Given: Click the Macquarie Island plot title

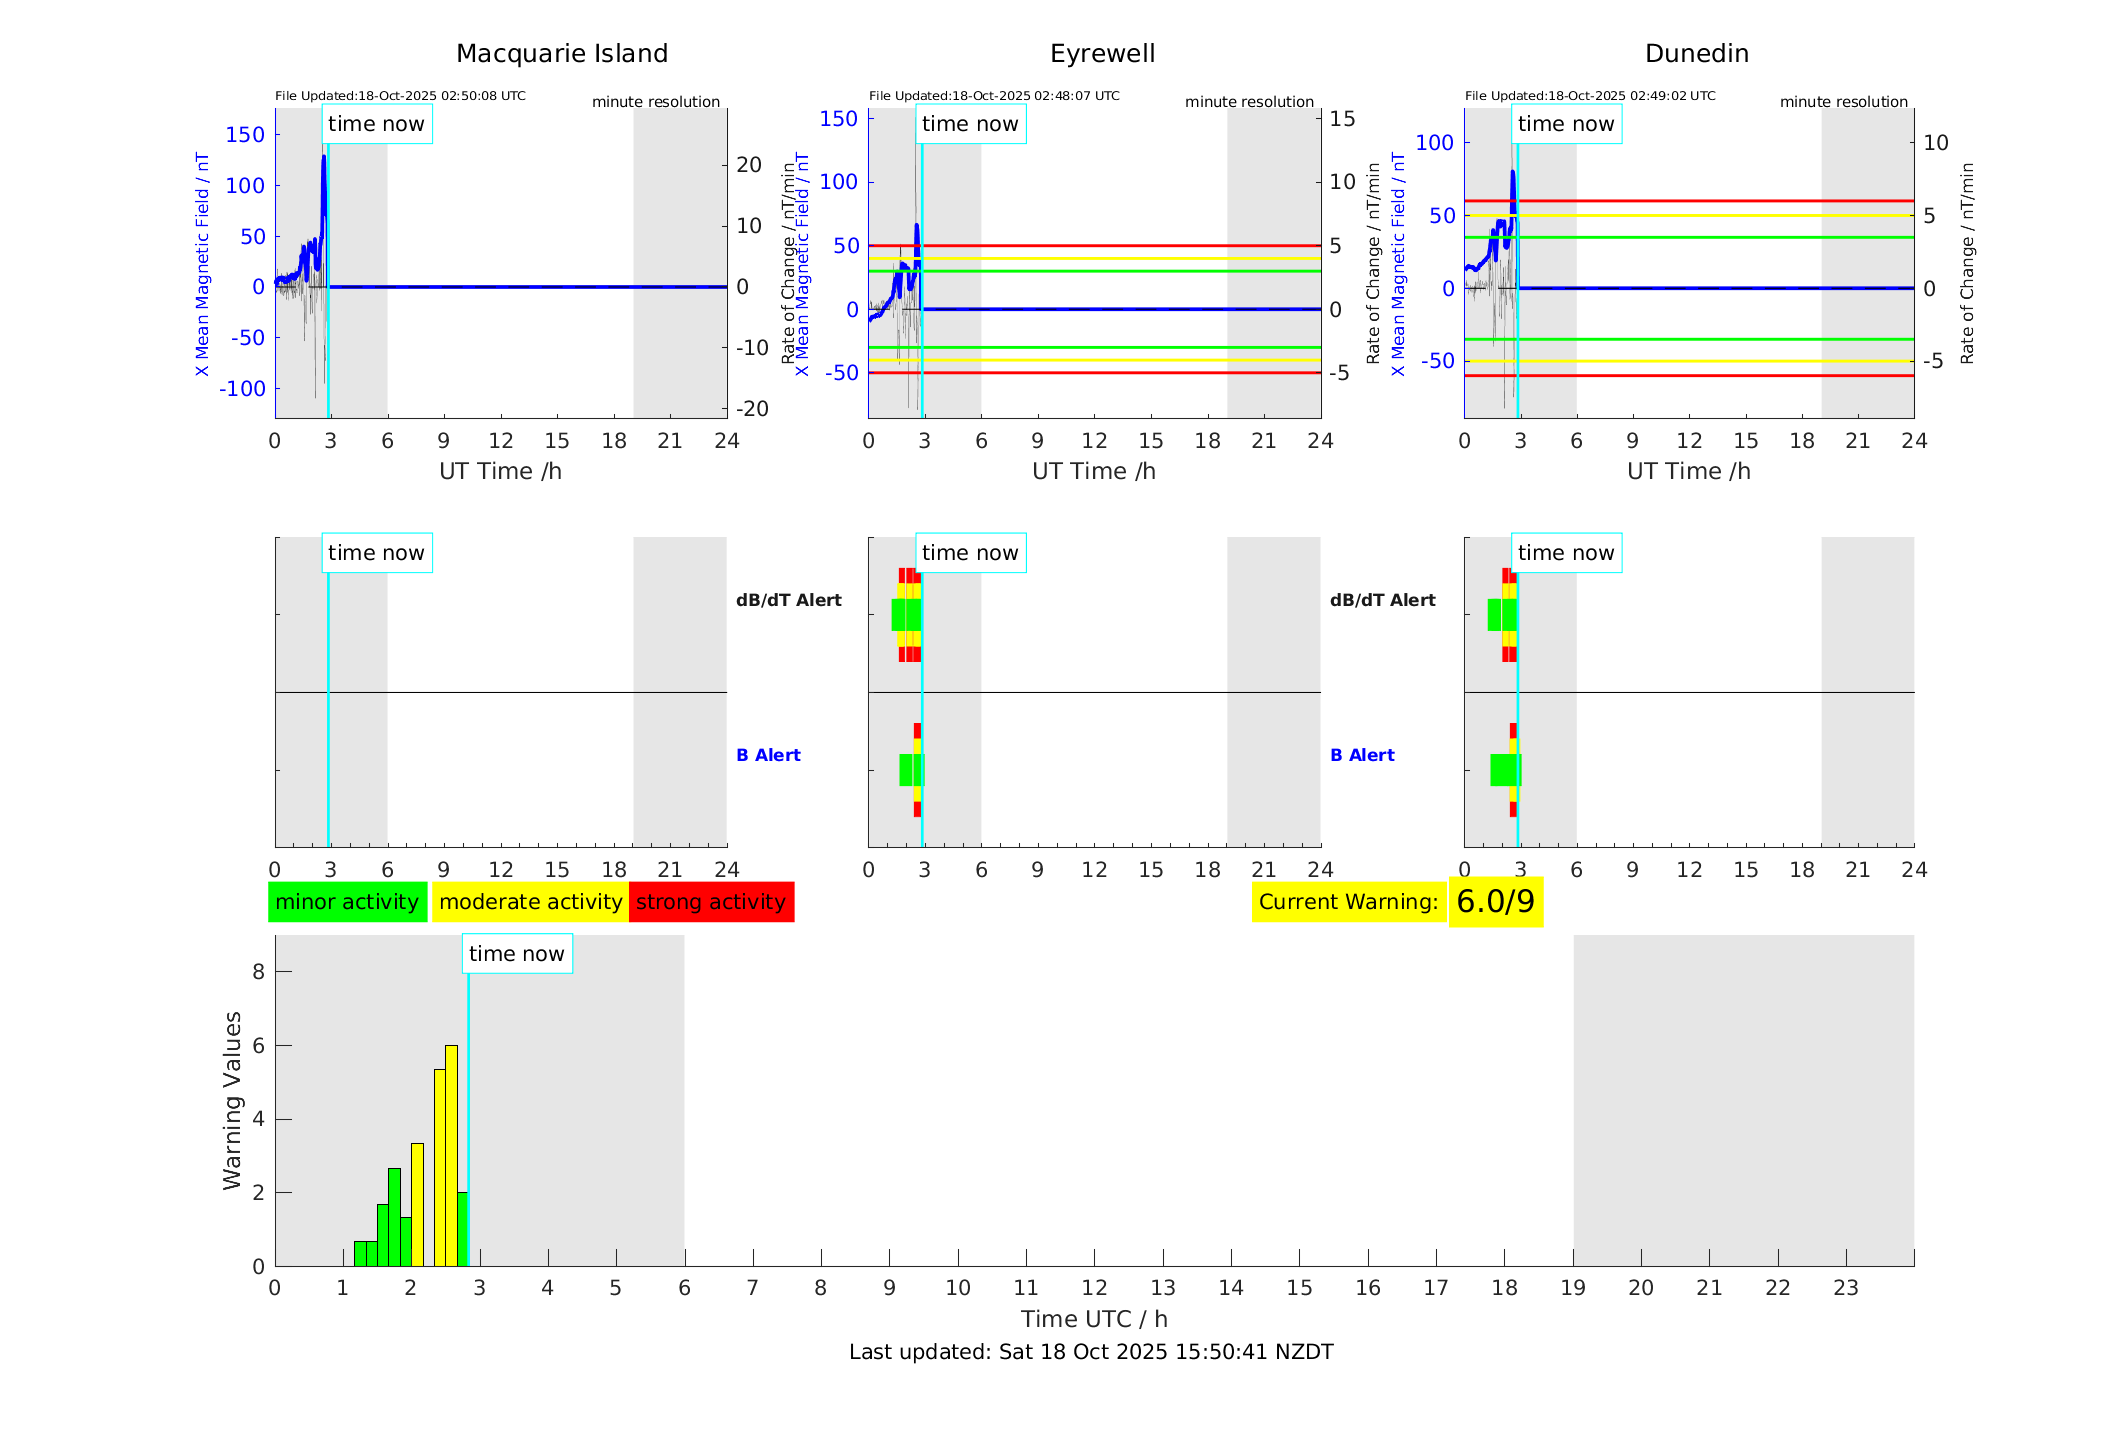Looking at the screenshot, I should click(x=562, y=54).
